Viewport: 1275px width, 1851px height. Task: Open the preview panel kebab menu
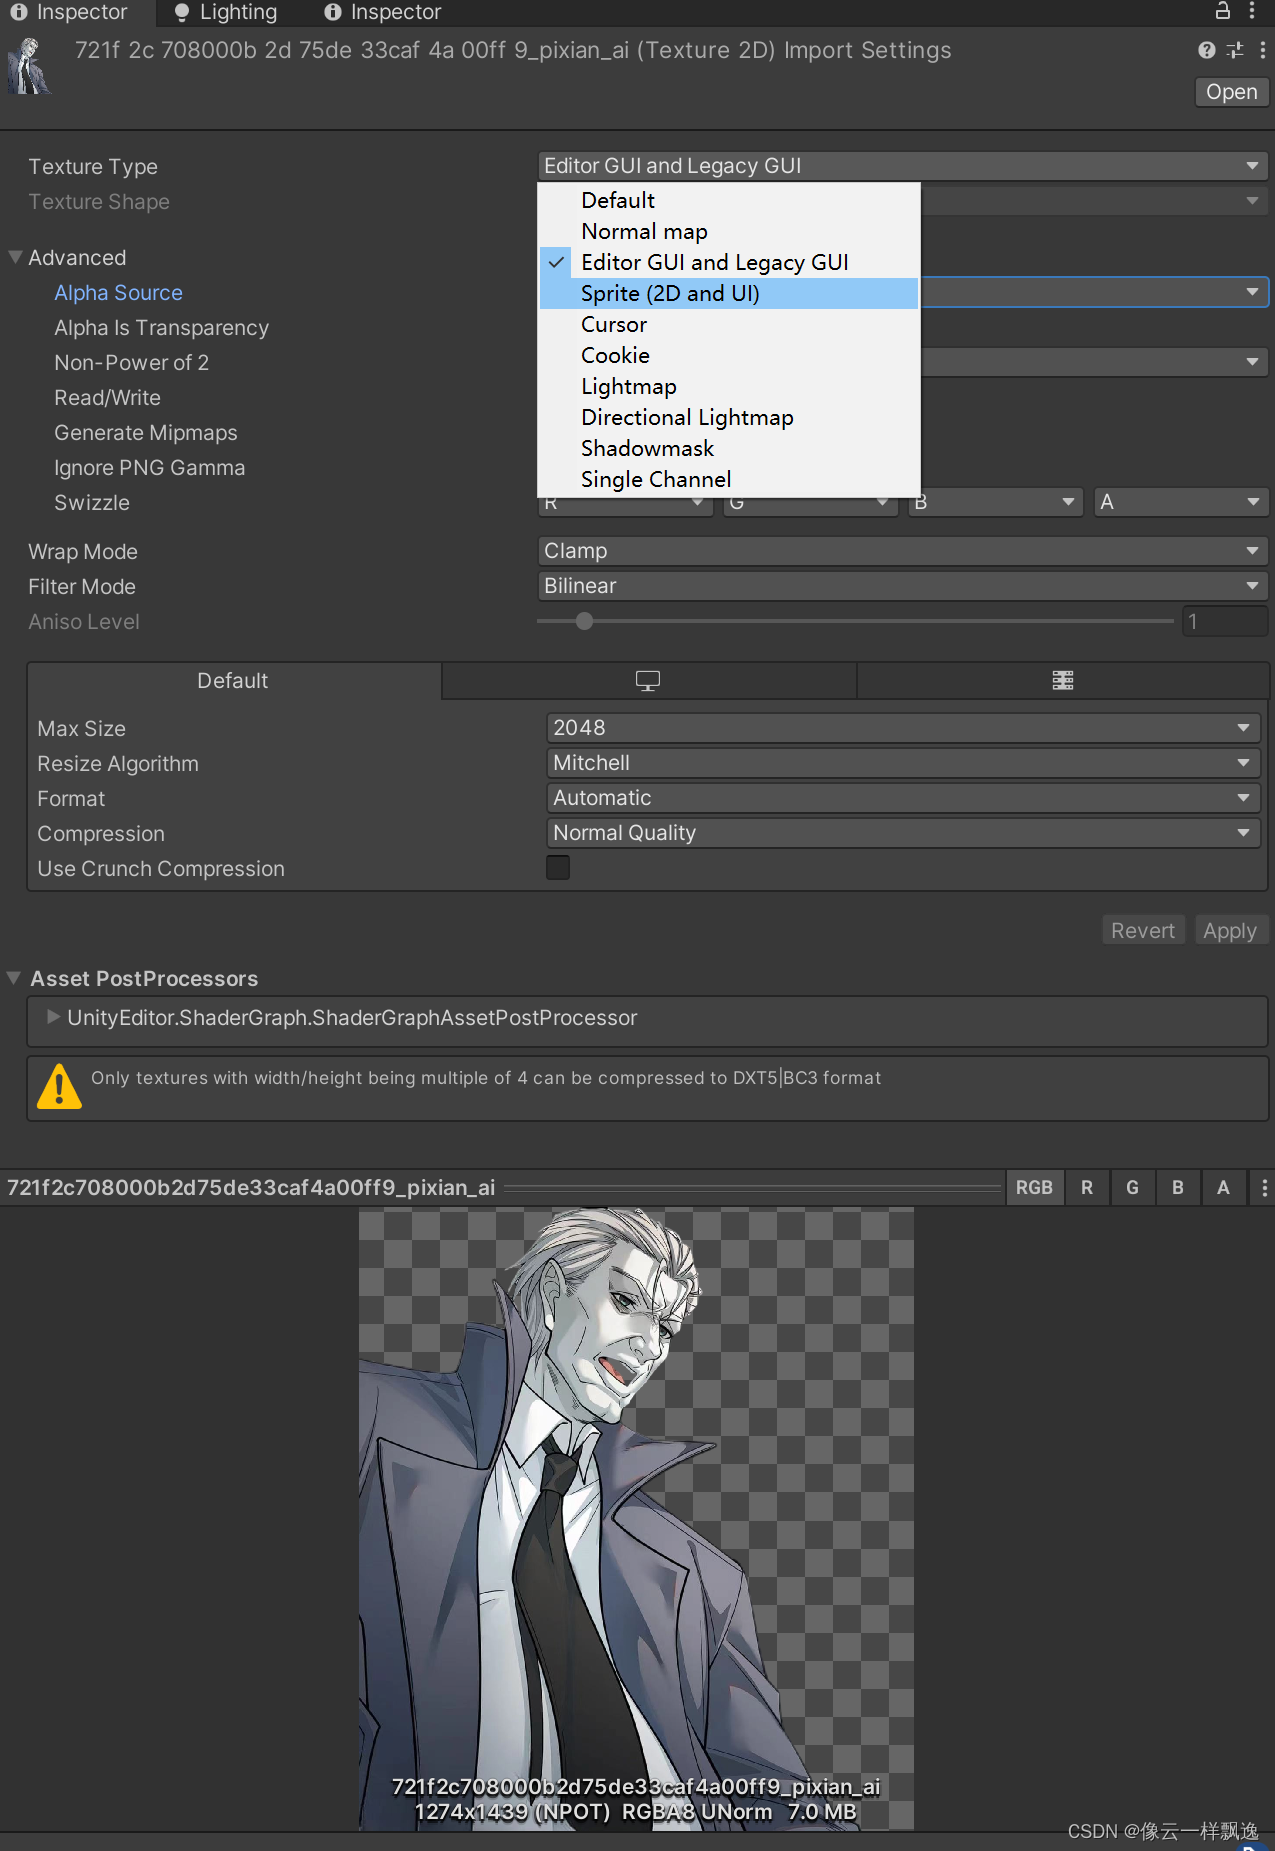point(1264,1188)
